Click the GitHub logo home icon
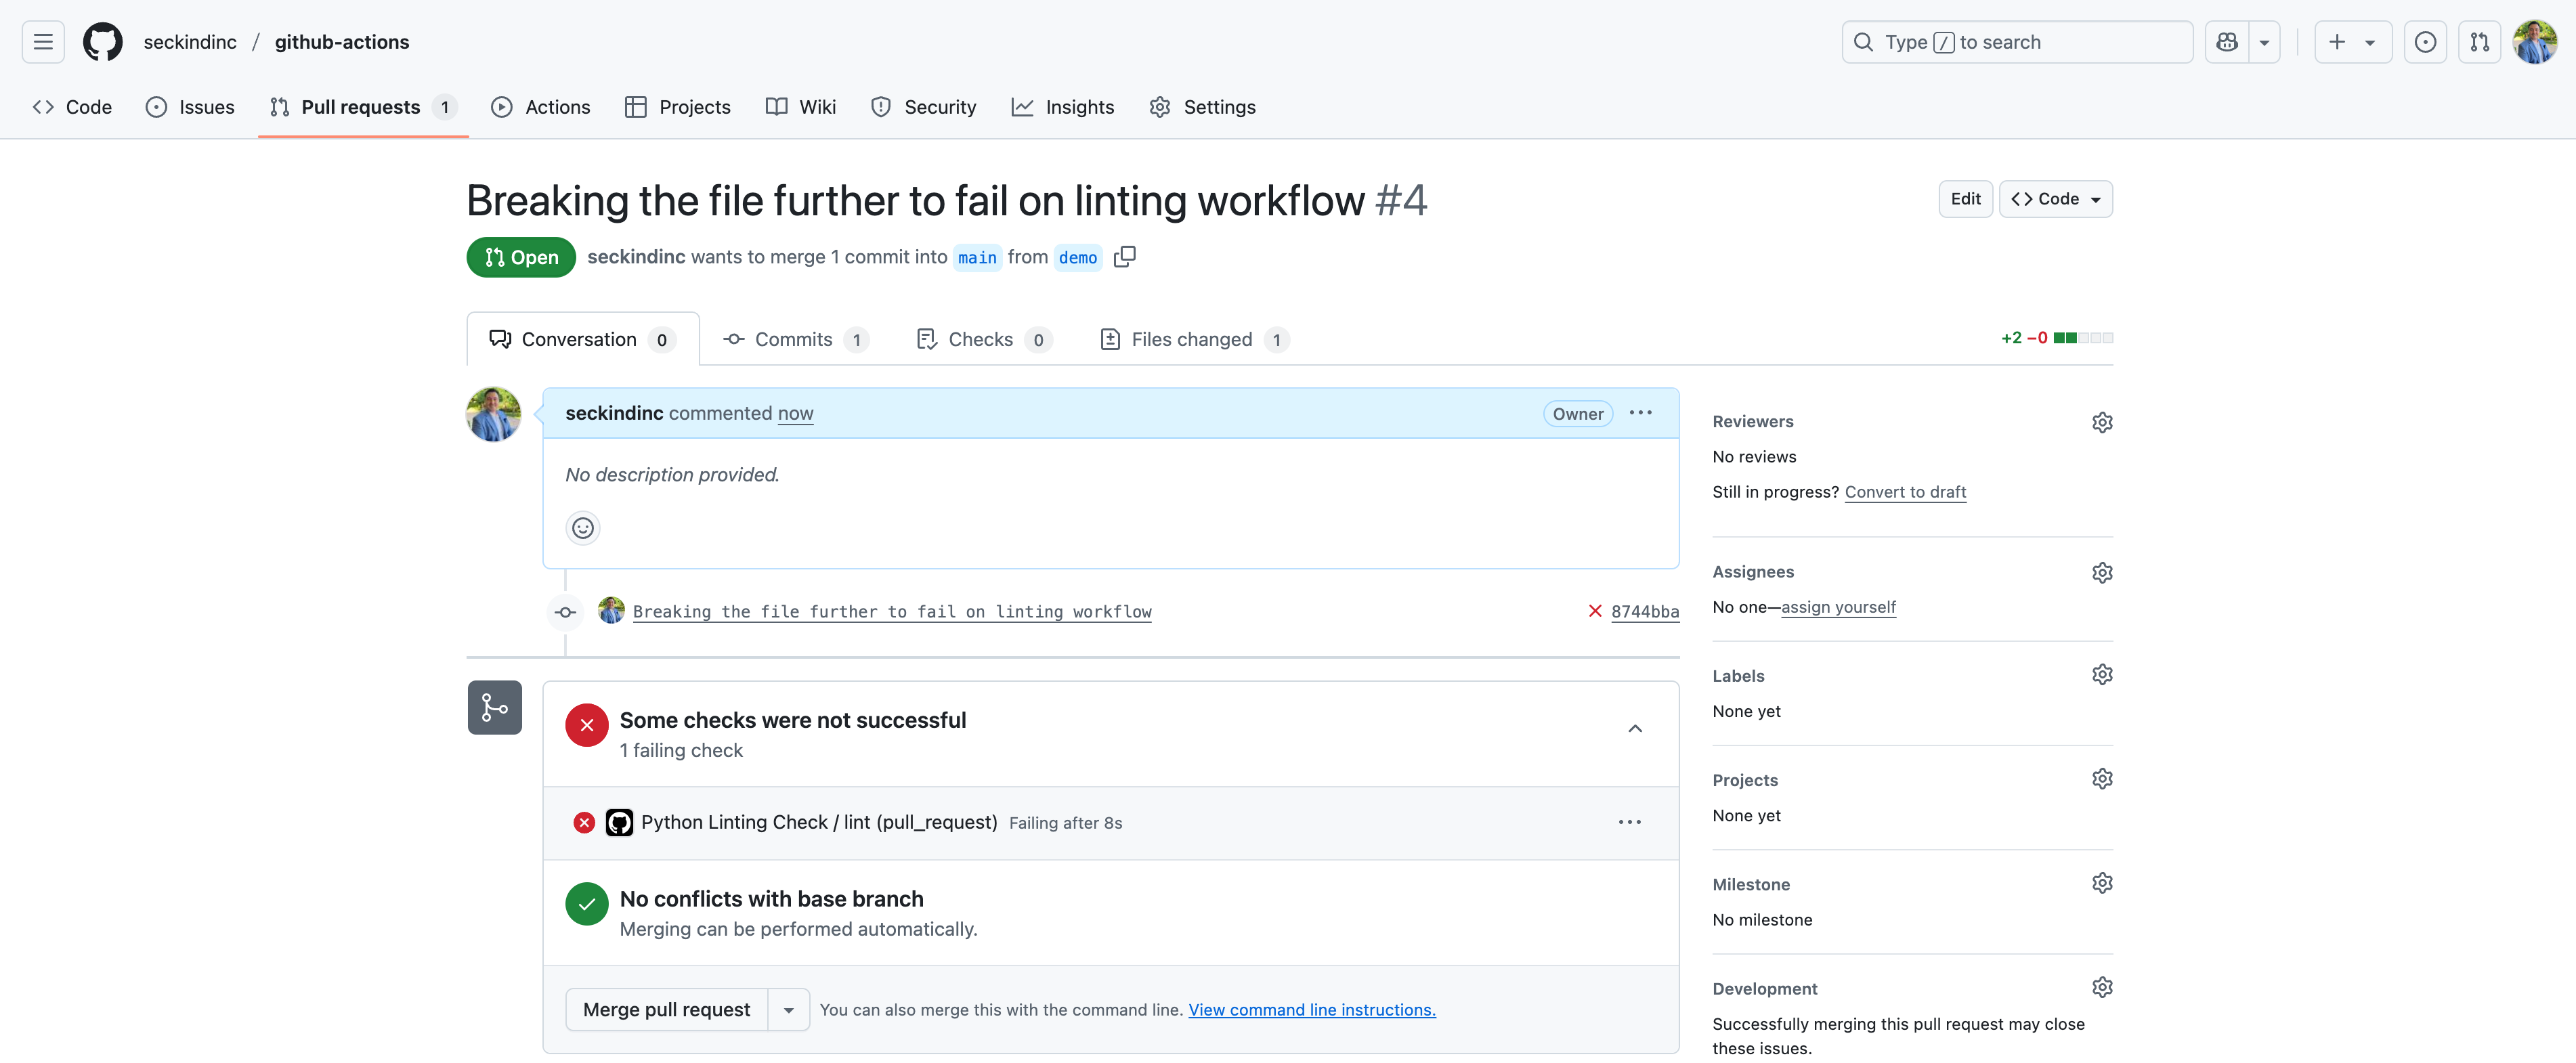The width and height of the screenshot is (2576, 1063). click(x=102, y=42)
